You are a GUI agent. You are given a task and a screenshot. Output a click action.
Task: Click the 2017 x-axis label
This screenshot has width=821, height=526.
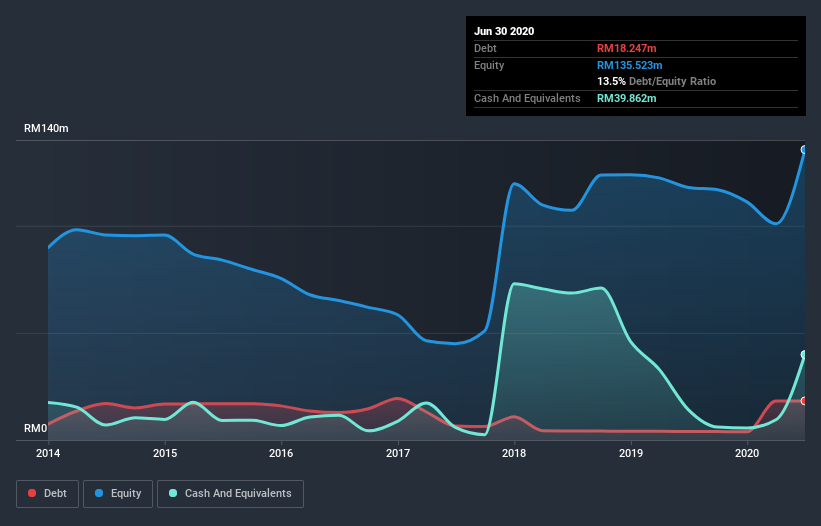[x=398, y=453]
